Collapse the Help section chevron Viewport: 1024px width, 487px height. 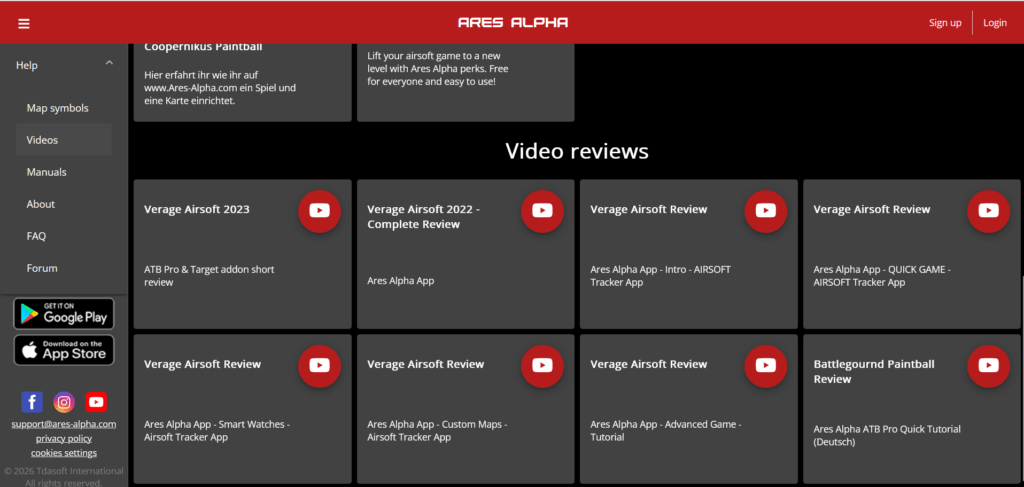tap(109, 65)
